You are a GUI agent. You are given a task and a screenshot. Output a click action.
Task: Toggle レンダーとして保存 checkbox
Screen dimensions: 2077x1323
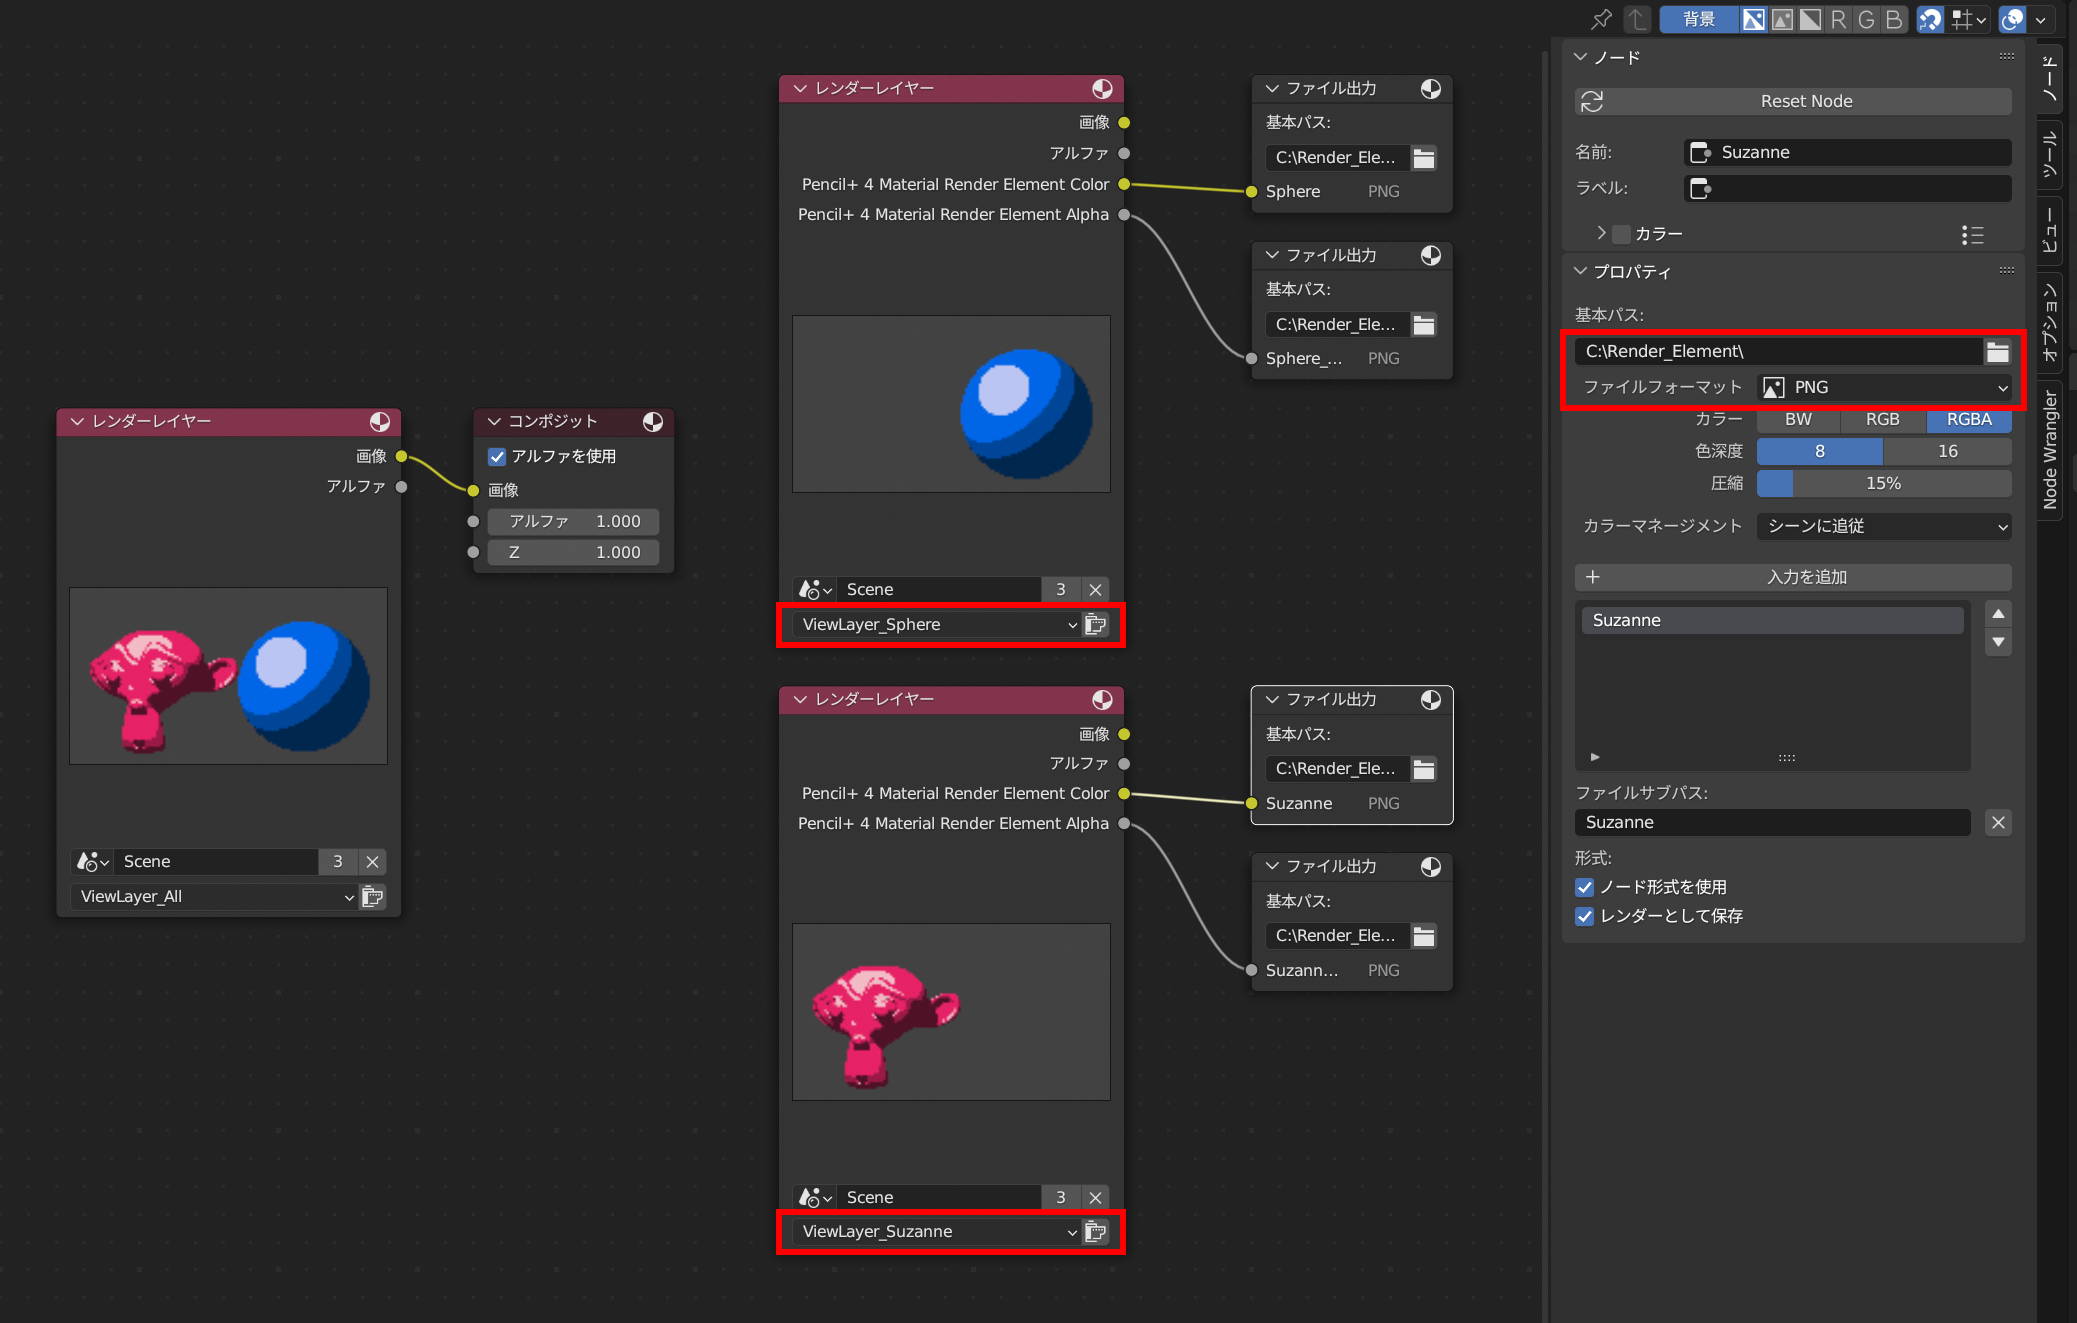pos(1584,916)
